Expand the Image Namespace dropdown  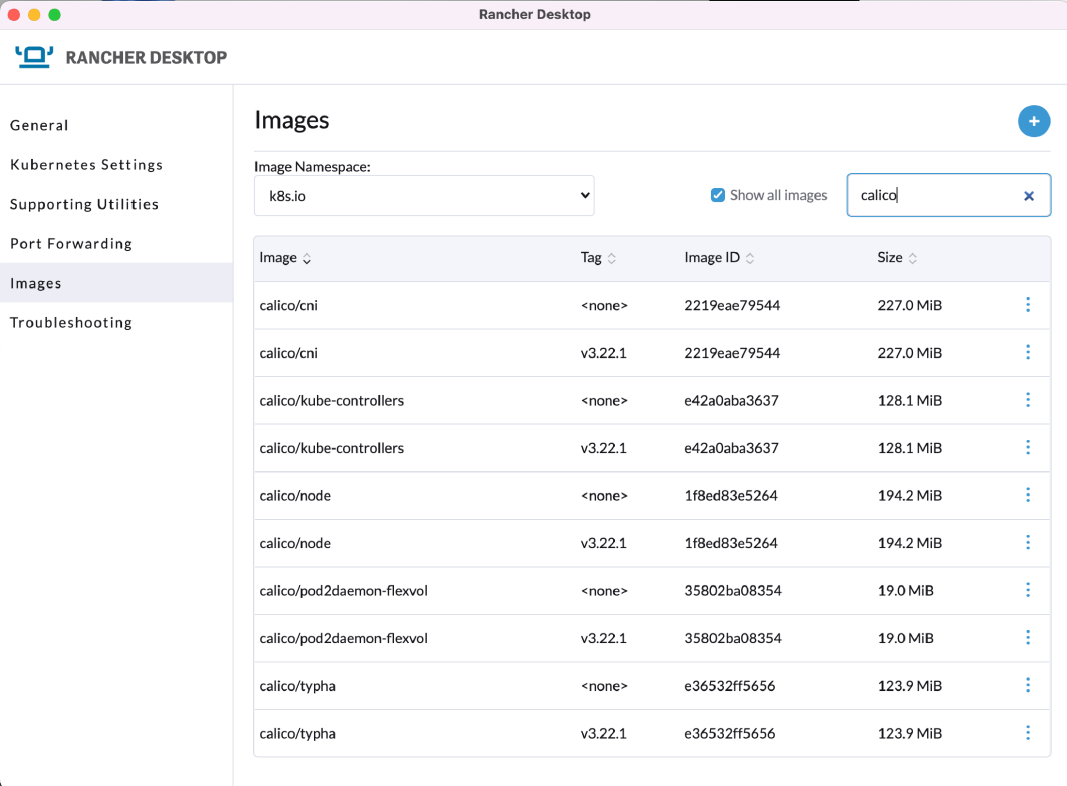[x=424, y=196]
